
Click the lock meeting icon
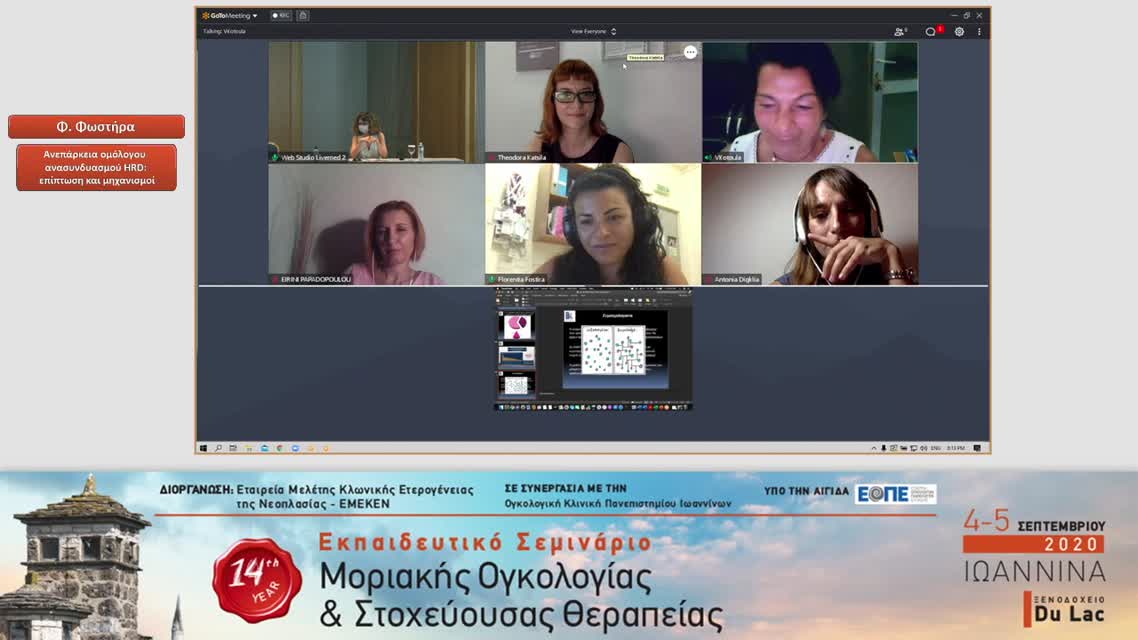tap(303, 16)
